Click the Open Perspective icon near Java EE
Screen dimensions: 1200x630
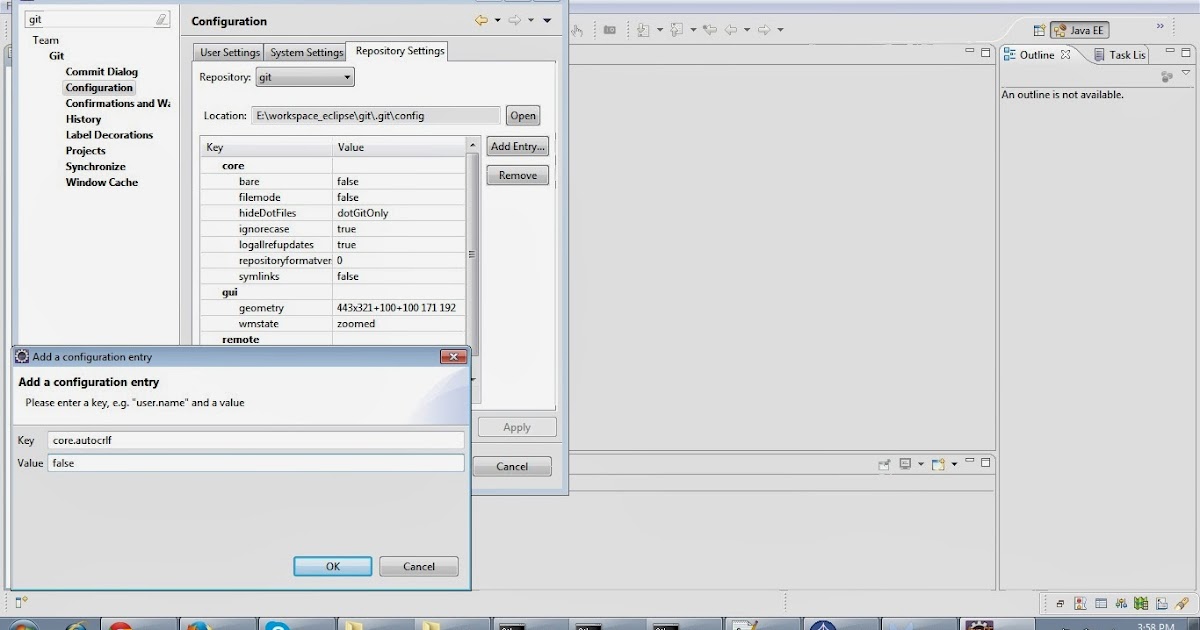point(1041,29)
